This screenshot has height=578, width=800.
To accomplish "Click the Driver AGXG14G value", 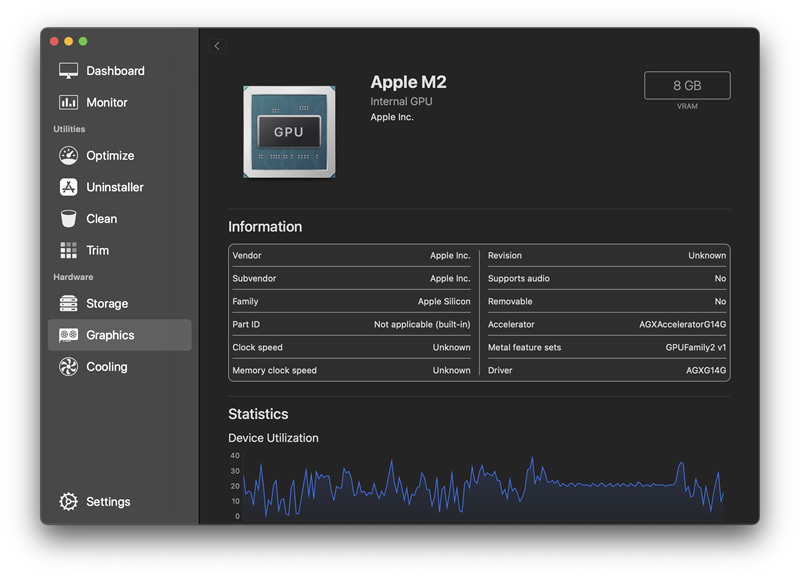I will click(706, 370).
